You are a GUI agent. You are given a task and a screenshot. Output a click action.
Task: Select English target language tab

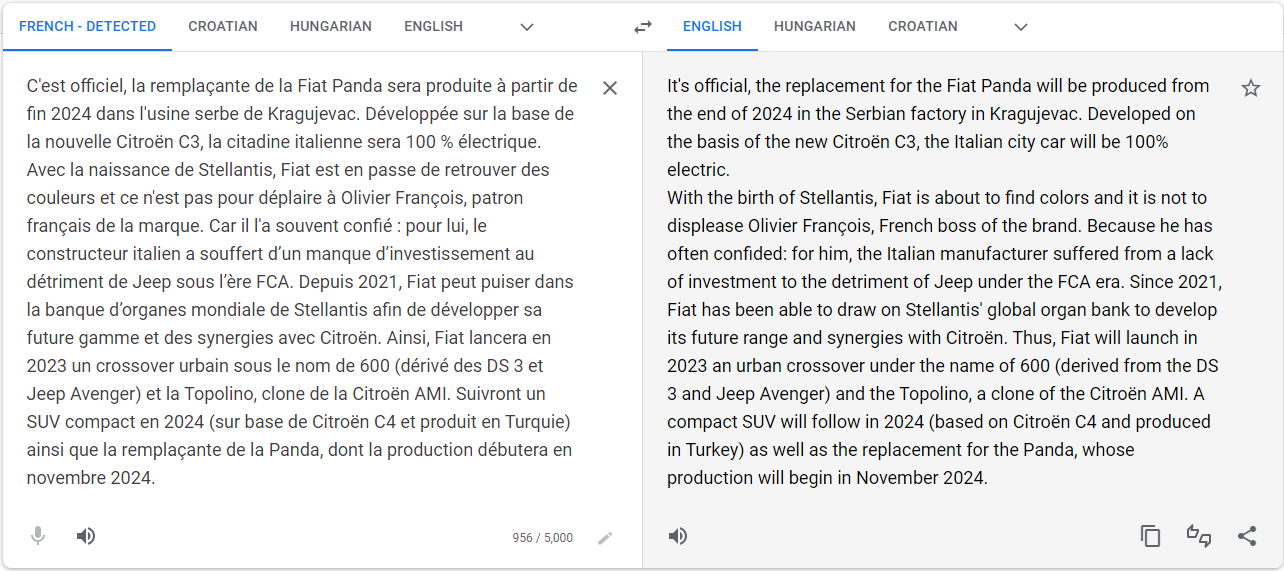[x=712, y=27]
